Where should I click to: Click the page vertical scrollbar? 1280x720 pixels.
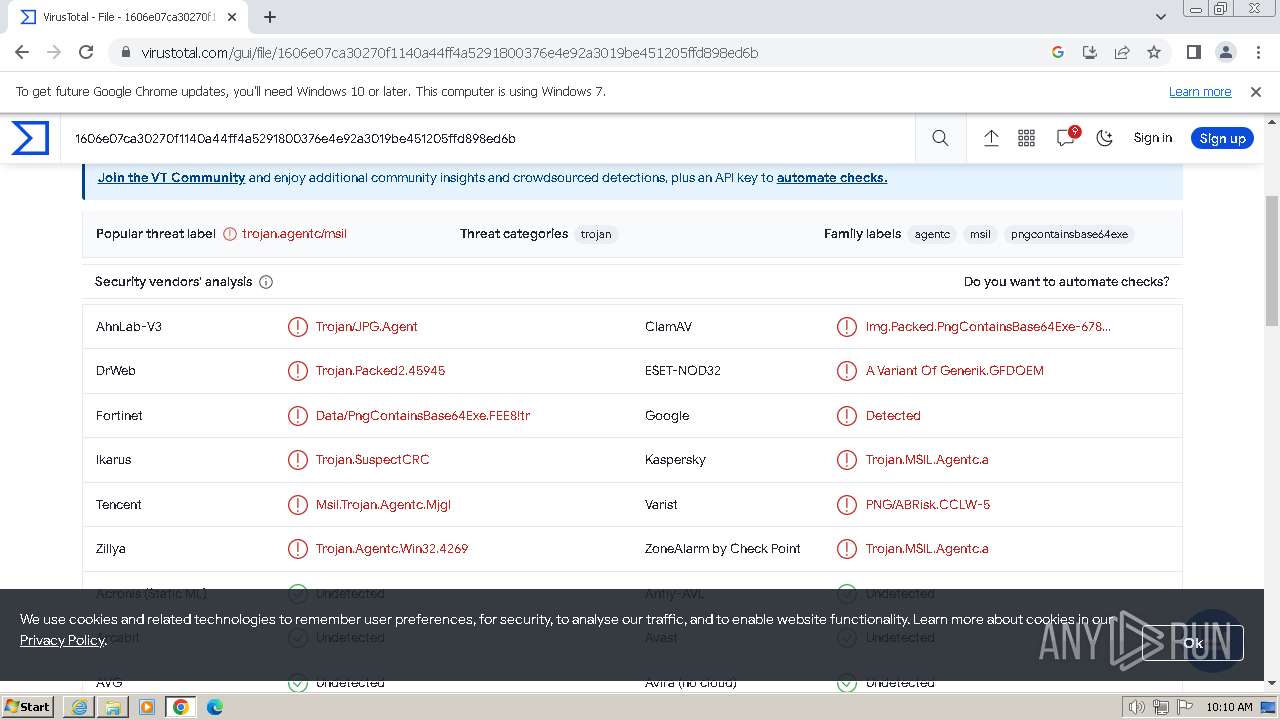click(x=1272, y=260)
